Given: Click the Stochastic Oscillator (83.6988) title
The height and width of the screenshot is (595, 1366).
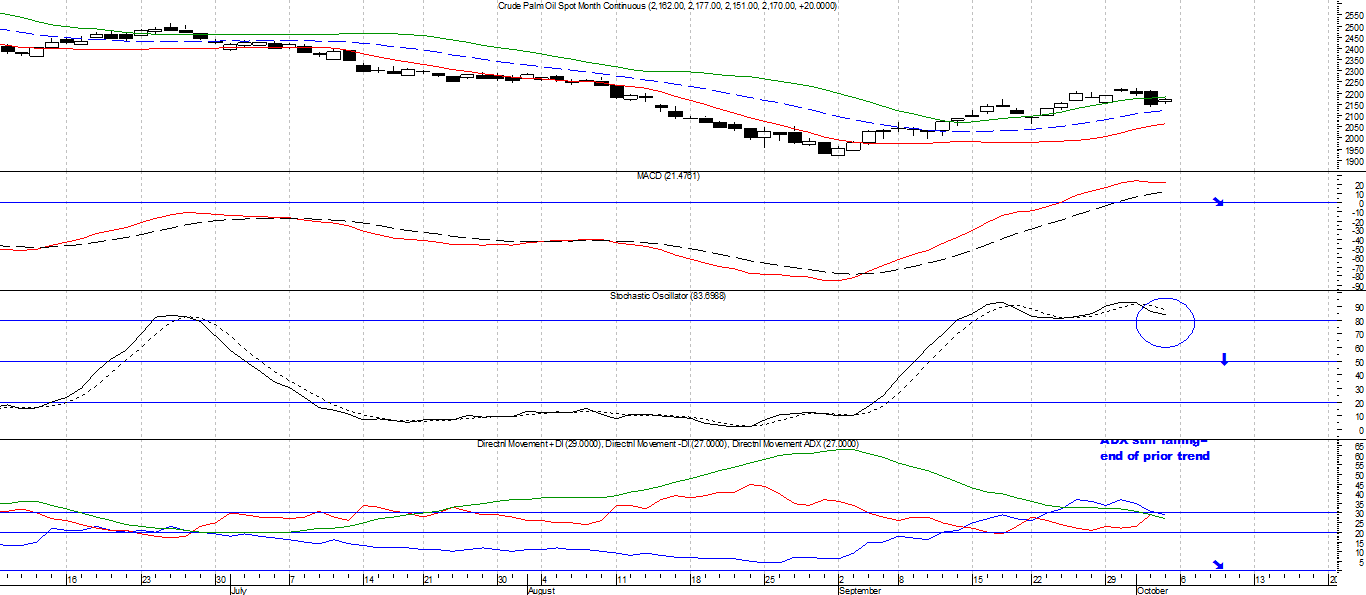Looking at the screenshot, I should 668,296.
